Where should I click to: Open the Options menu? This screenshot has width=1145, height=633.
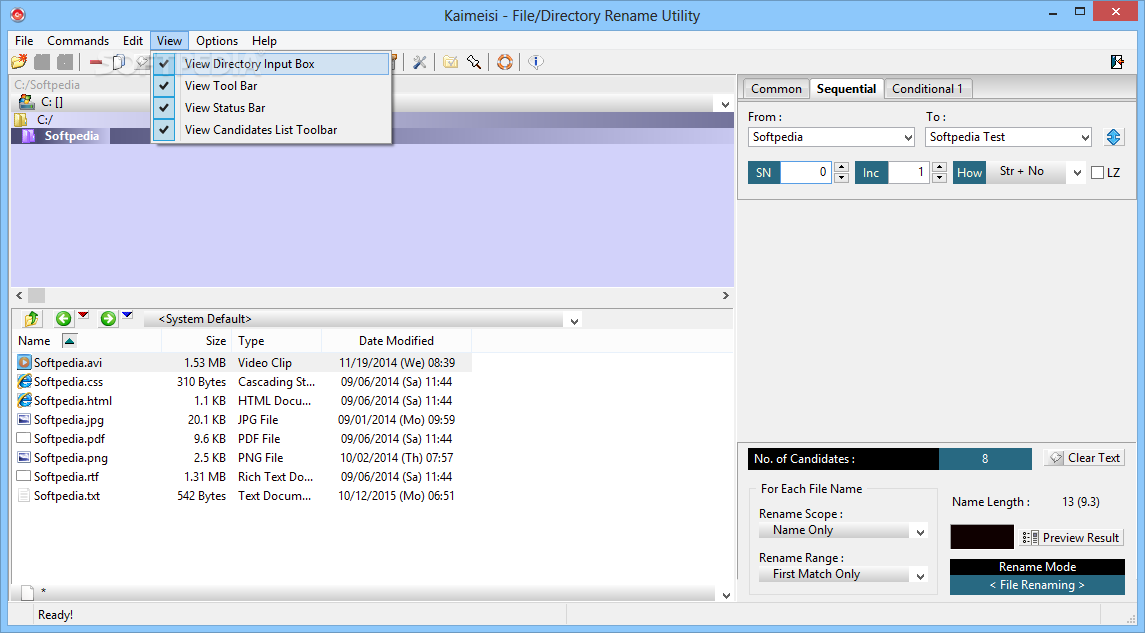[217, 41]
